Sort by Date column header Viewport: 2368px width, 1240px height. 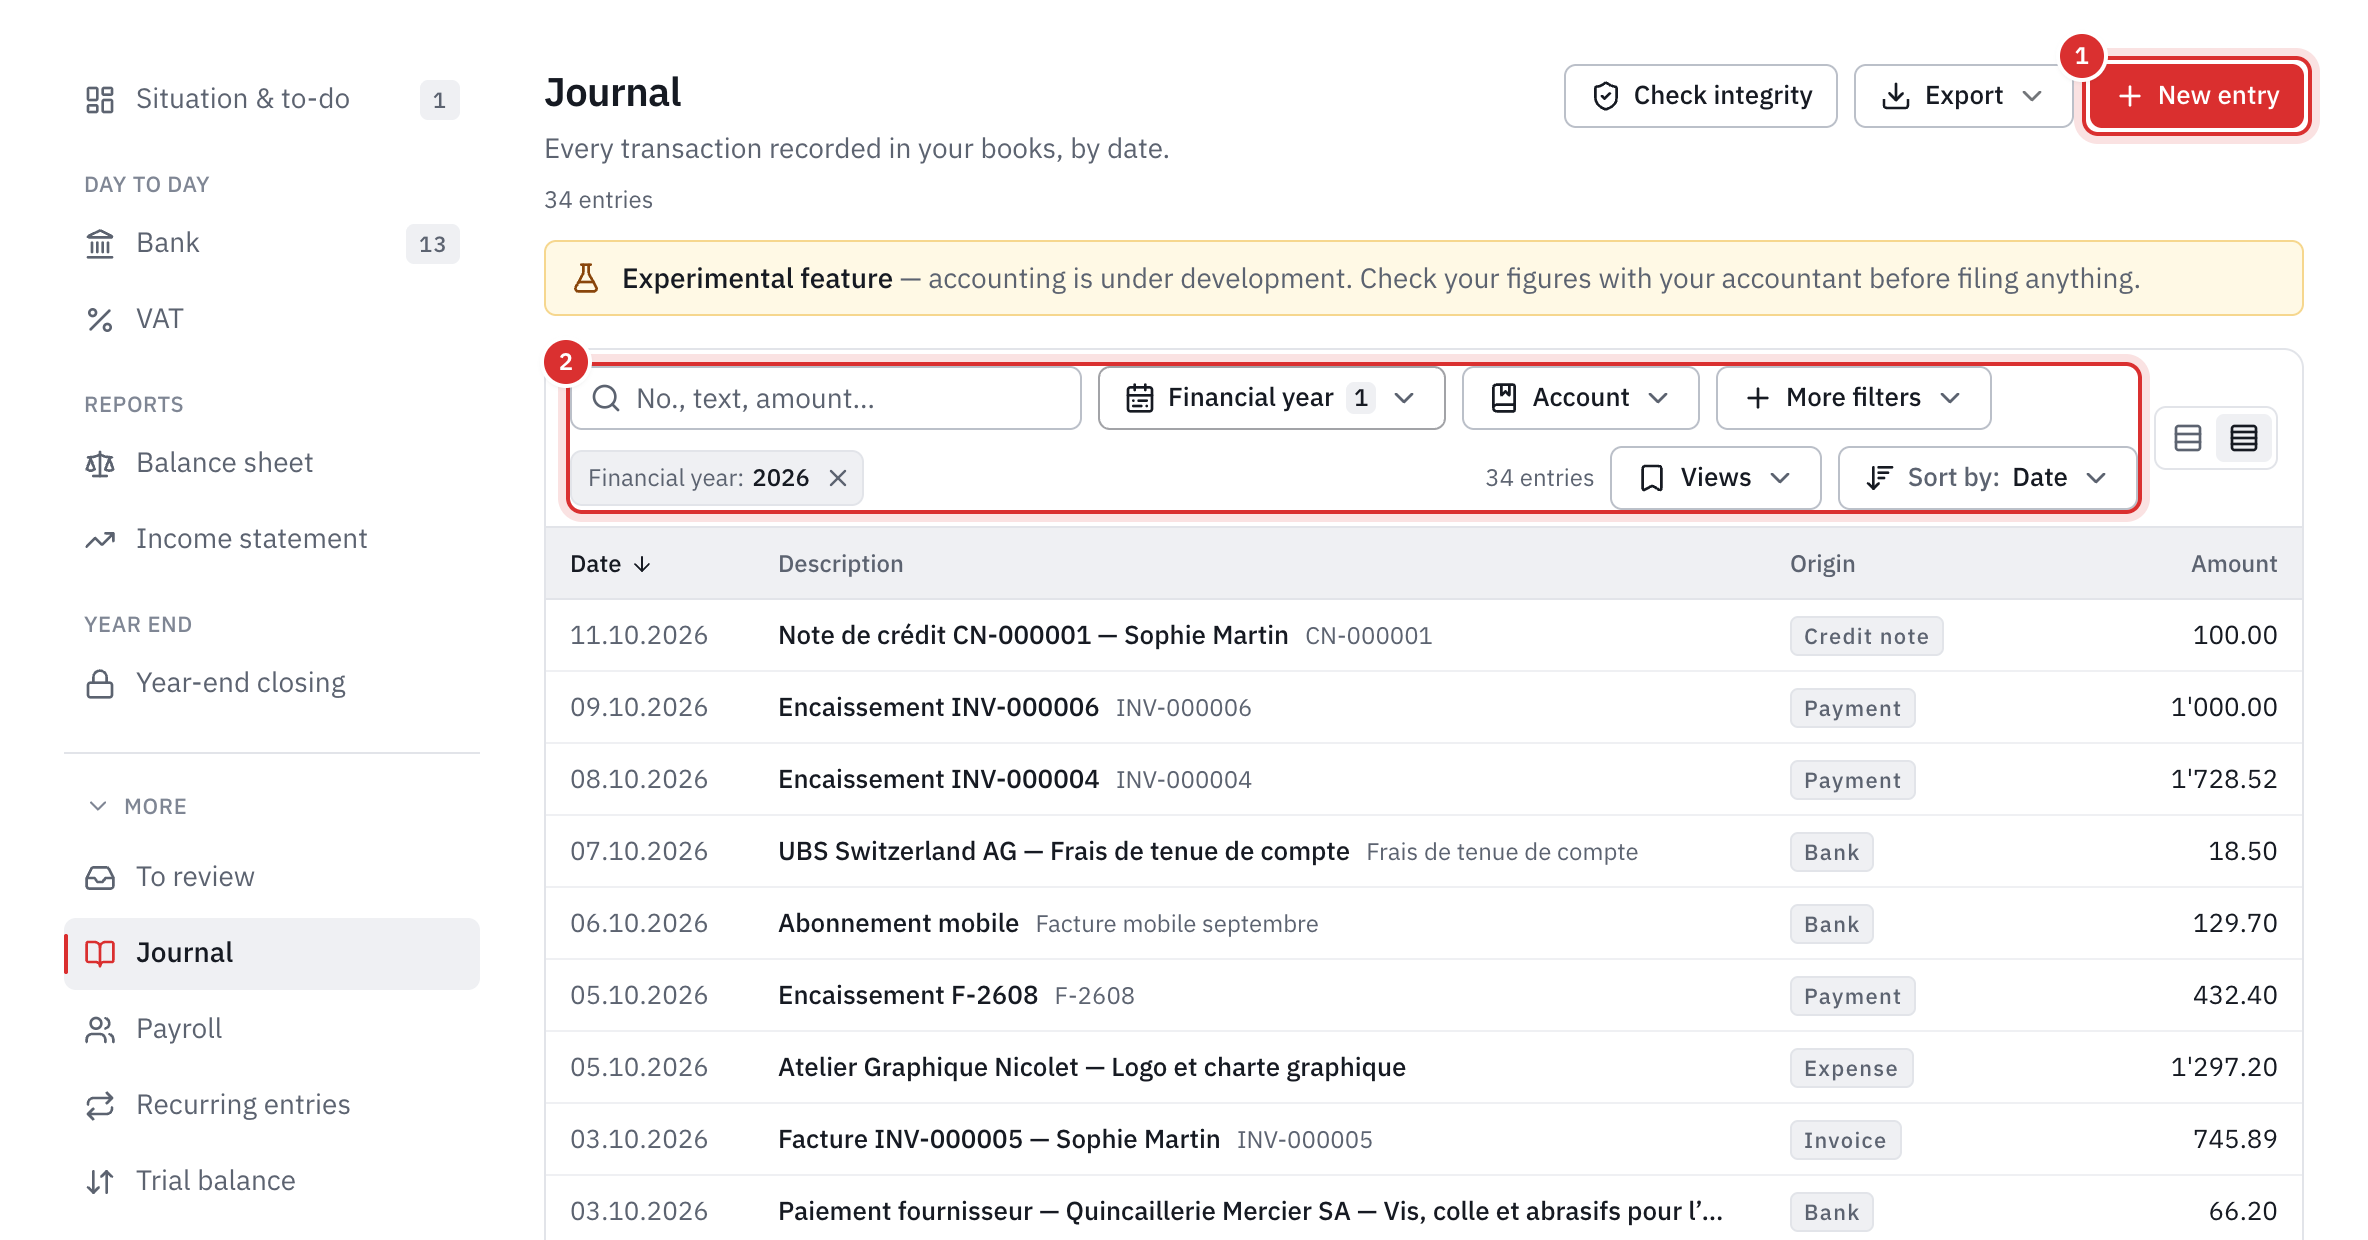pos(610,564)
